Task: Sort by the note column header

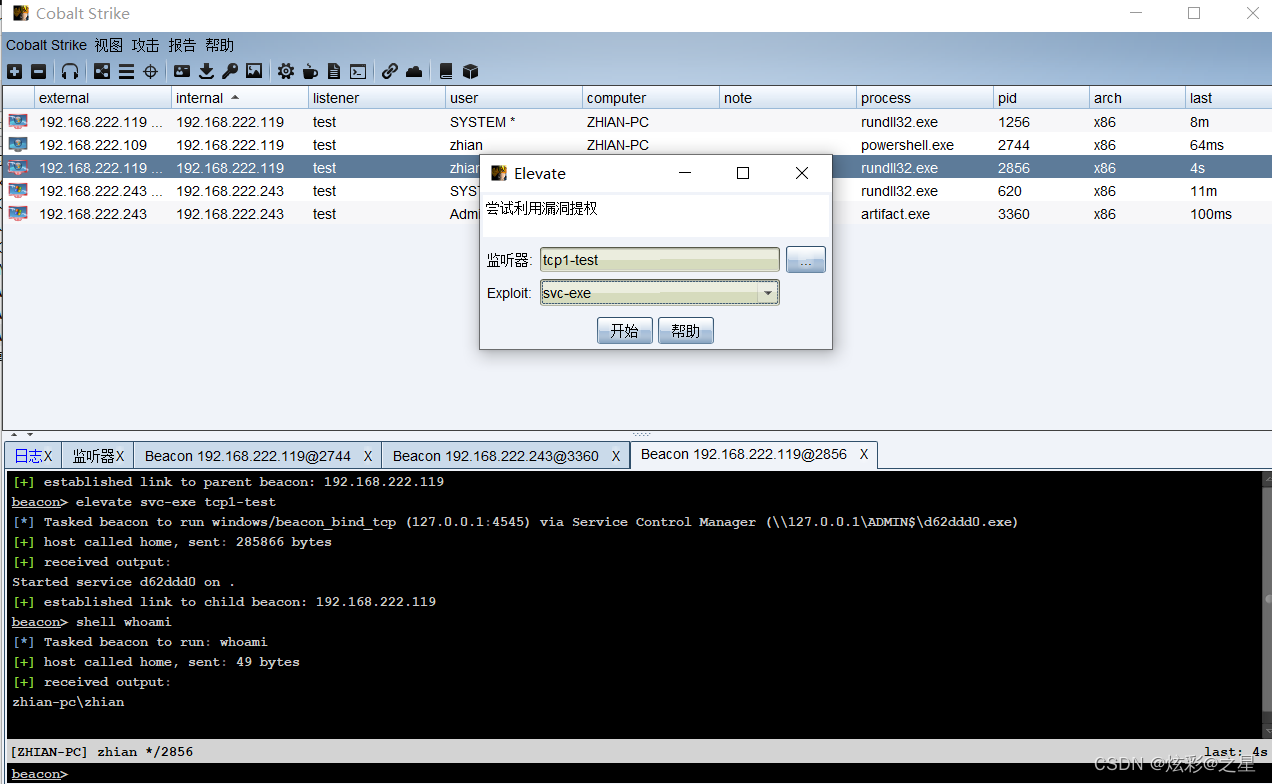Action: coord(788,98)
